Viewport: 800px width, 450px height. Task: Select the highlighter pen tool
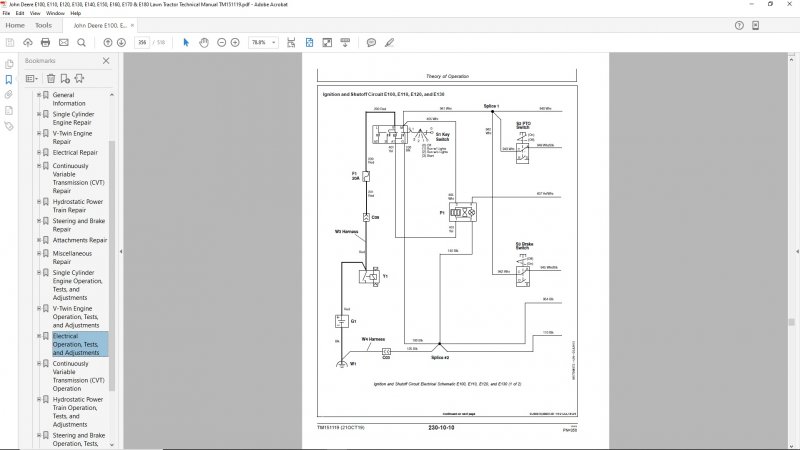pyautogui.click(x=389, y=43)
